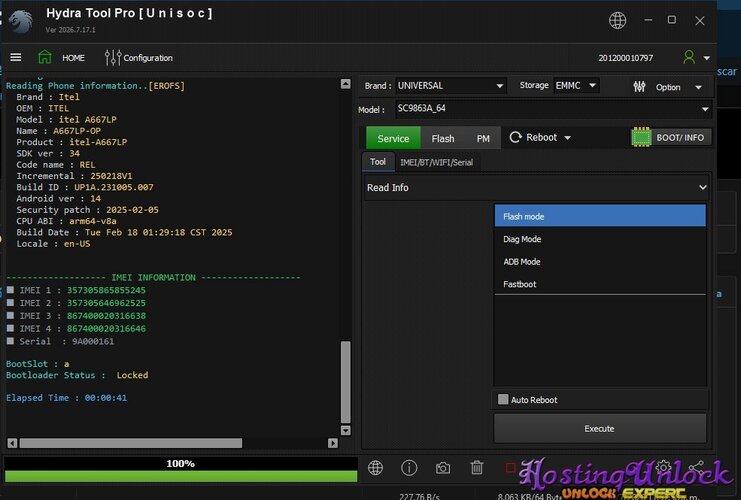Screen dimensions: 741x500
Task: Select the Tool sub-tab
Action: point(378,162)
